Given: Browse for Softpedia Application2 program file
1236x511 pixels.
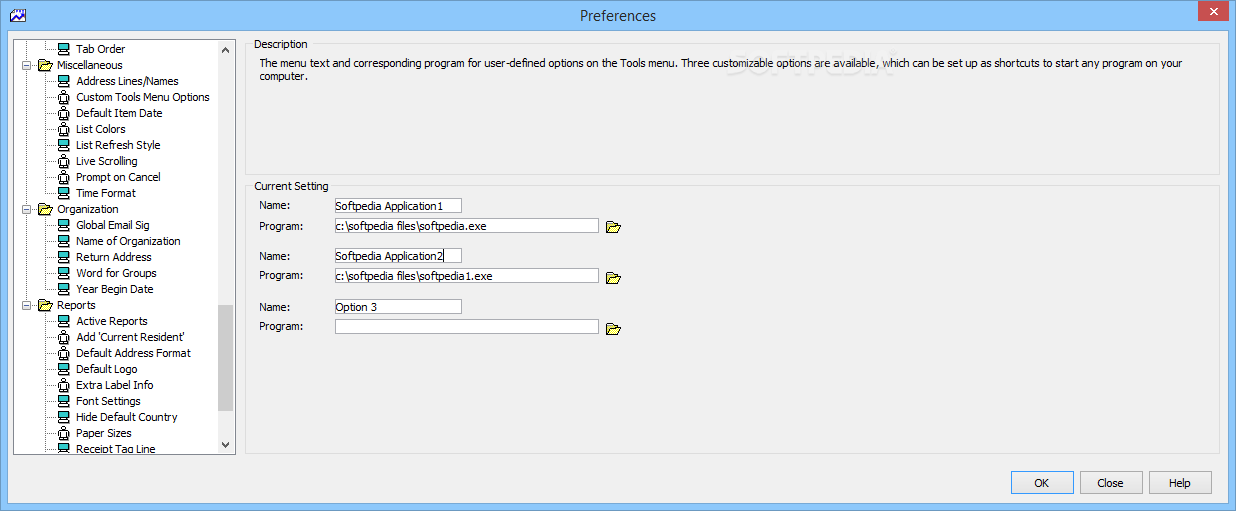Looking at the screenshot, I should pyautogui.click(x=614, y=277).
